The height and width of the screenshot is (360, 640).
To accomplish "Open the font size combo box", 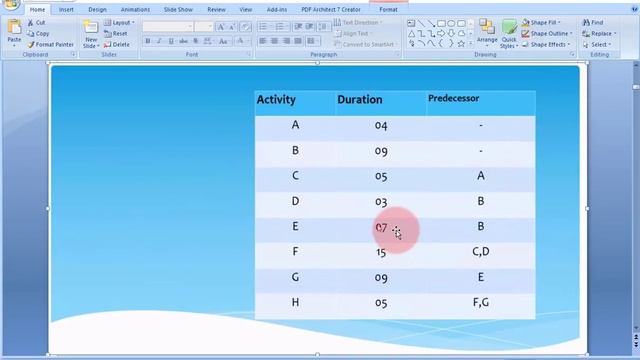I will [x=204, y=27].
